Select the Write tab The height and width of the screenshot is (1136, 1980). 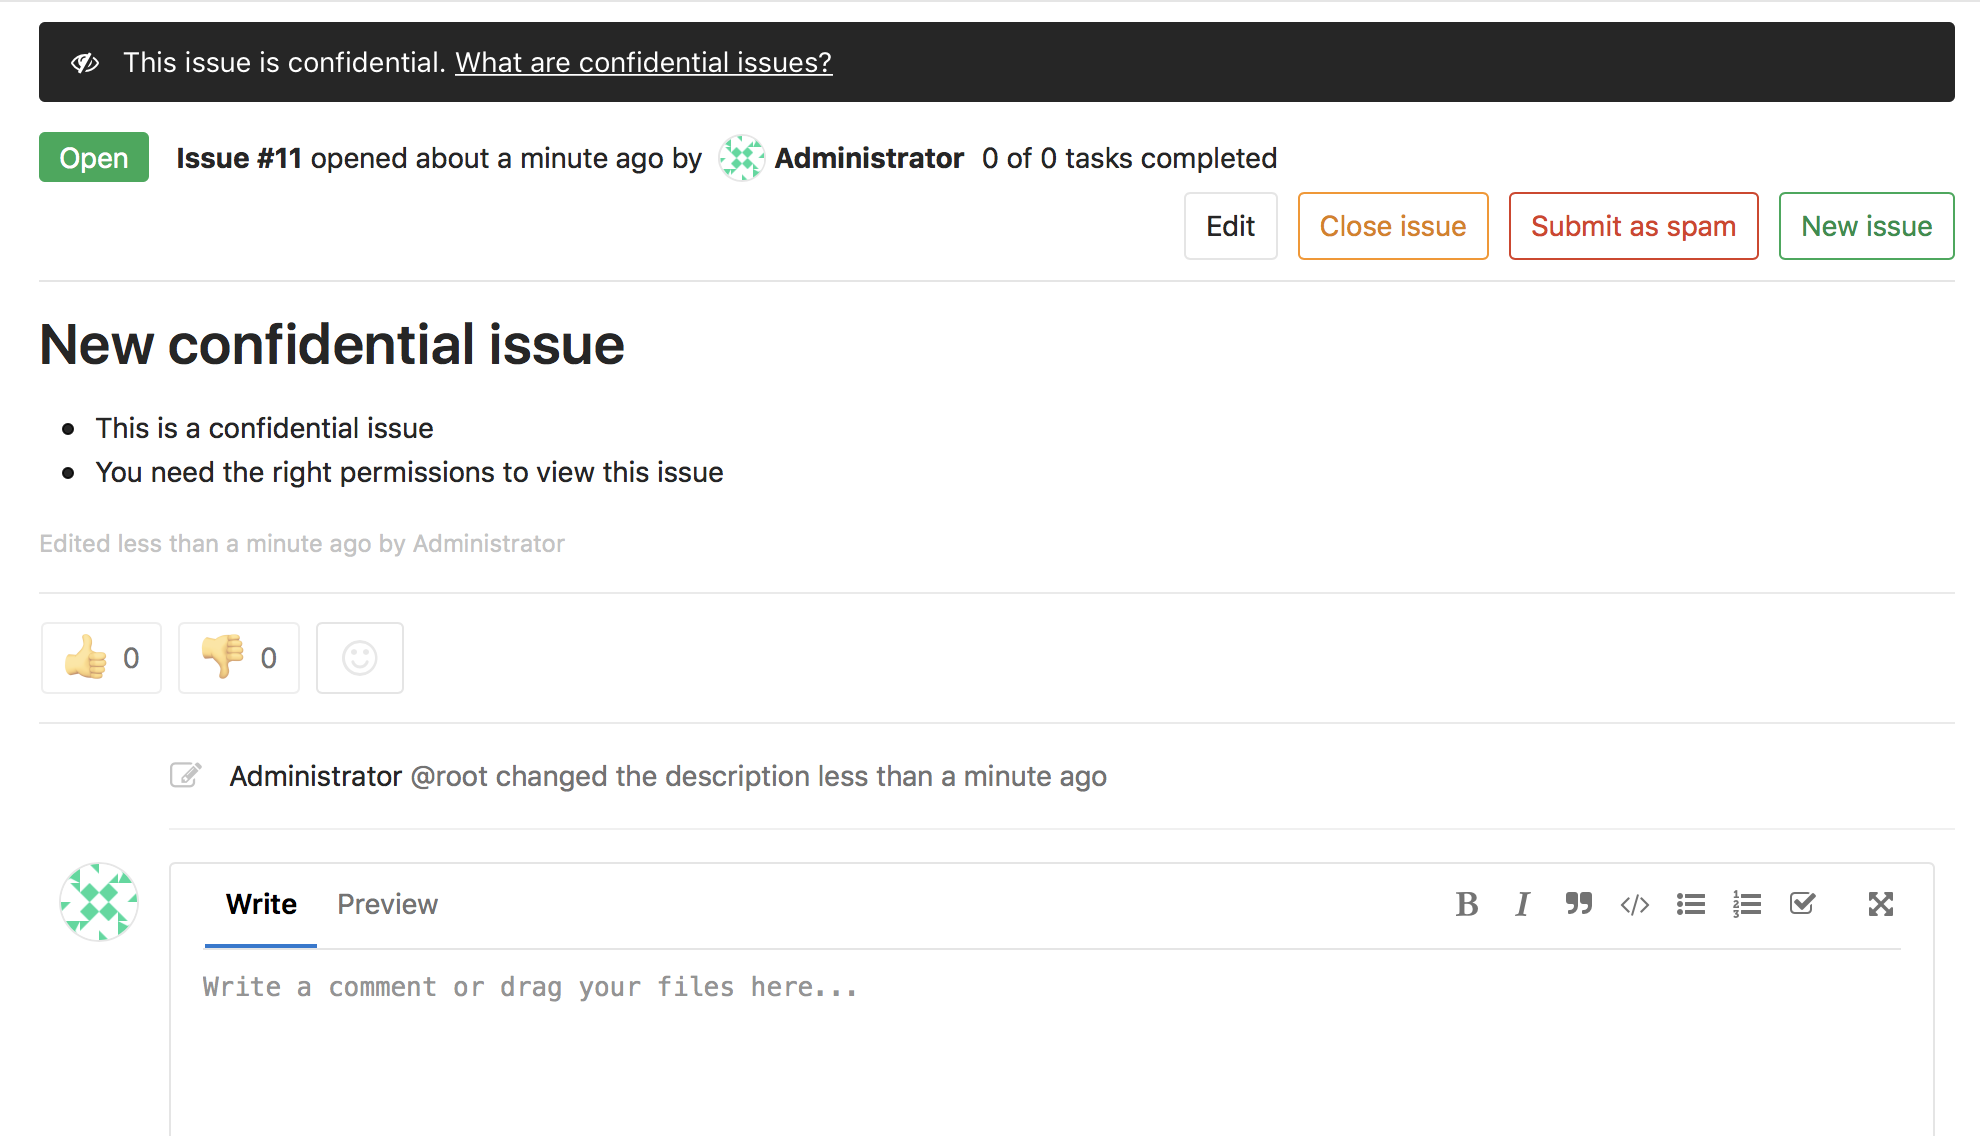click(x=261, y=904)
